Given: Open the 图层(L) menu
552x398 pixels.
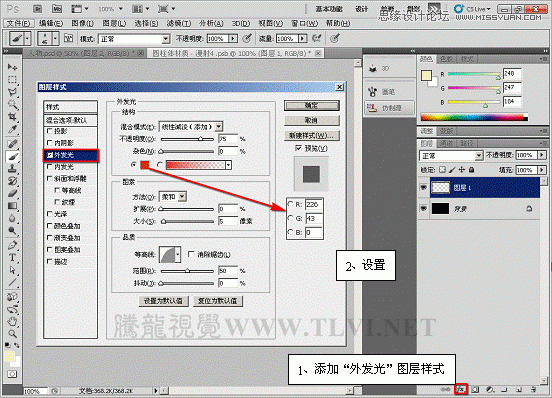Looking at the screenshot, I should coord(114,23).
